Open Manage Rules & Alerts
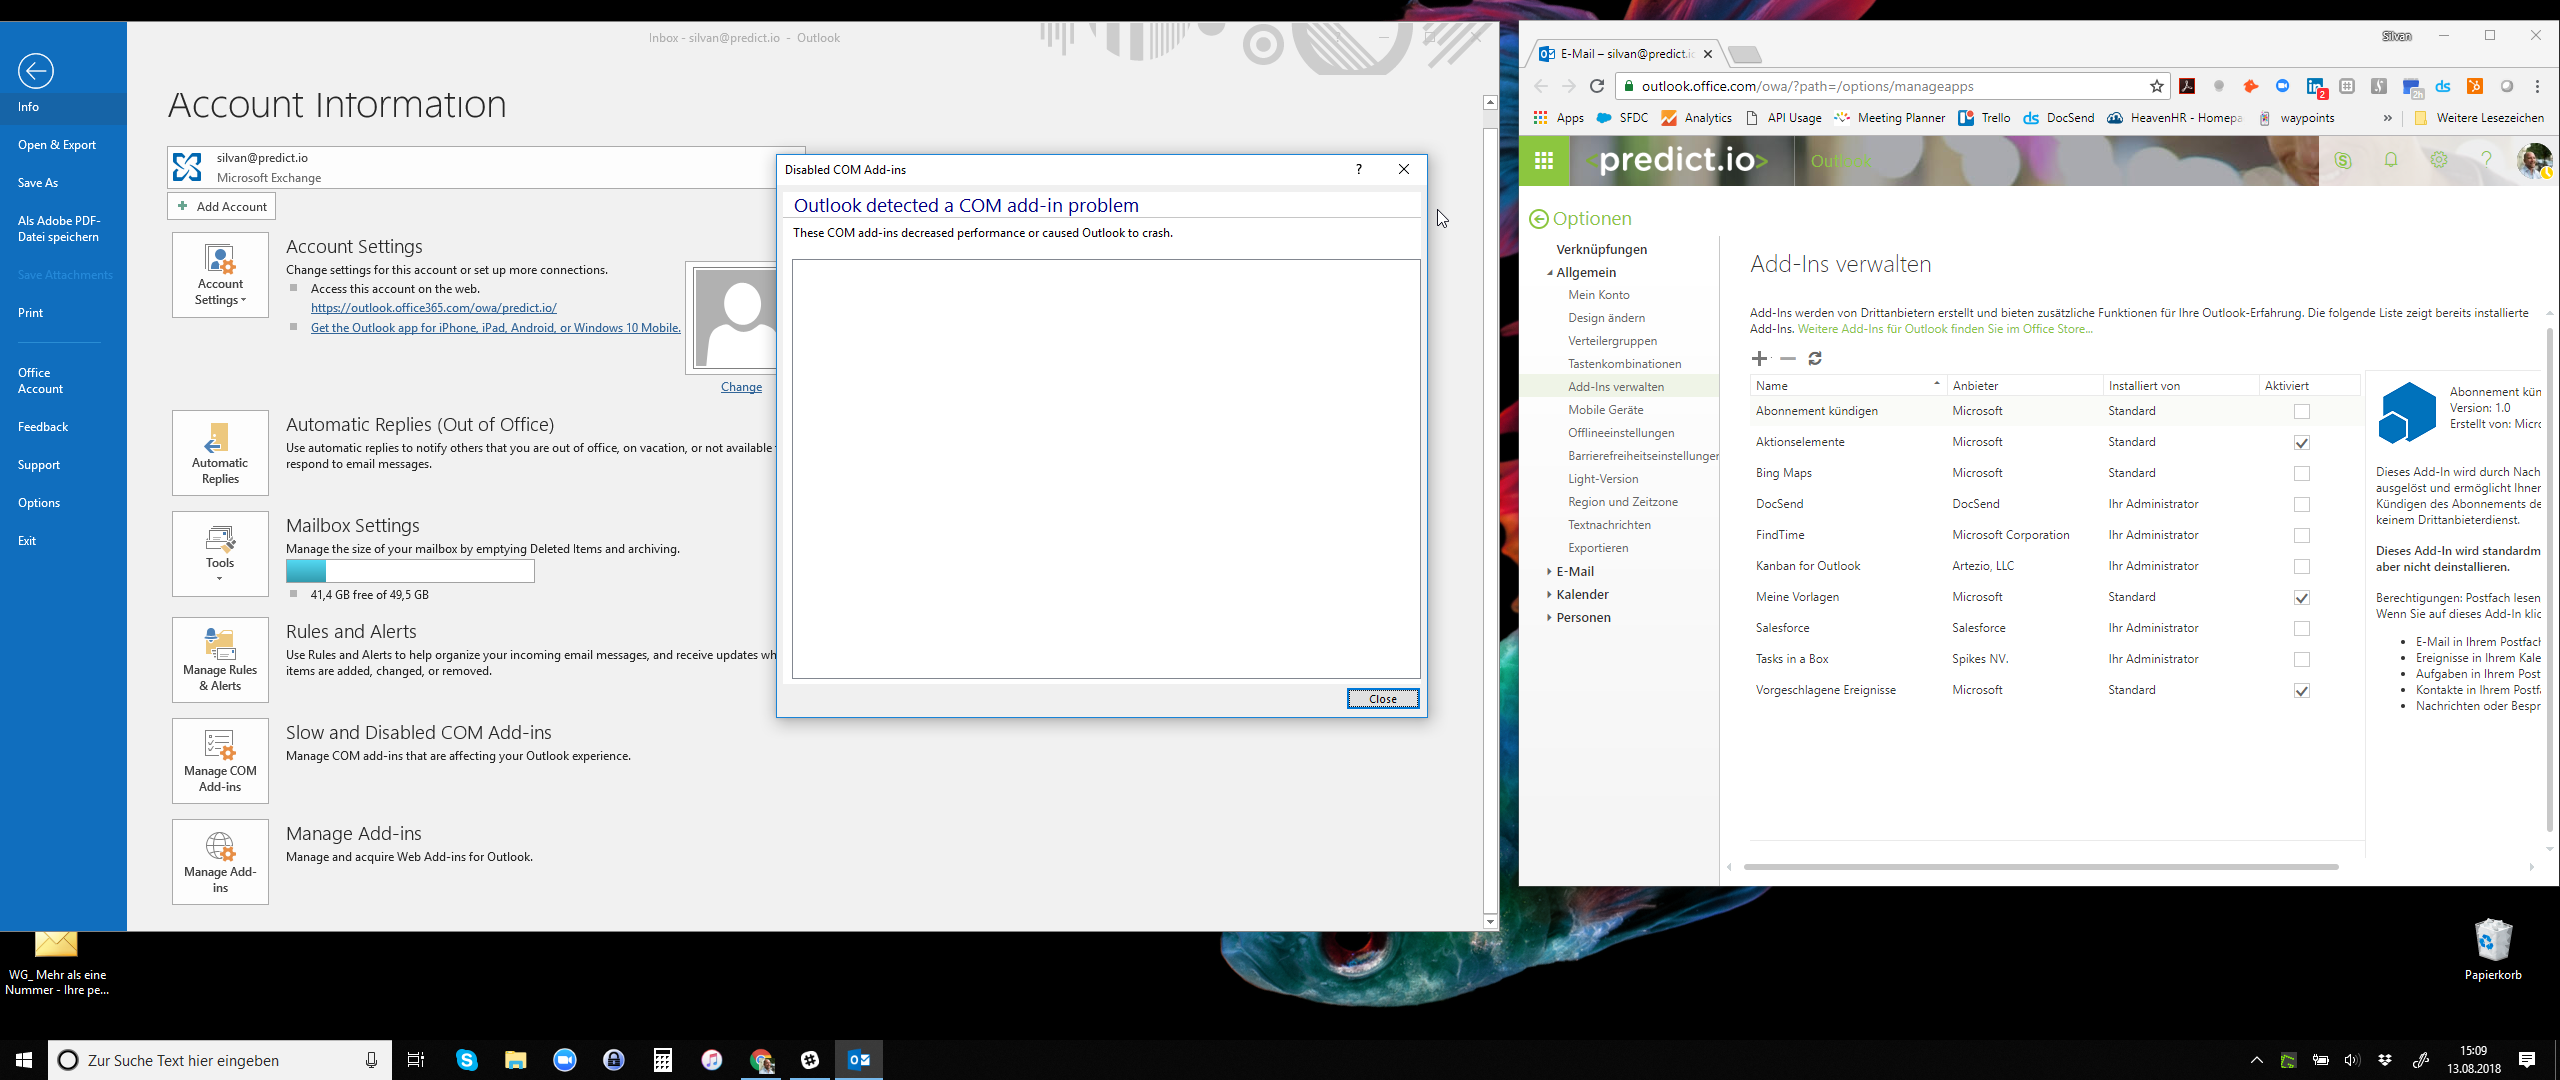This screenshot has width=2560, height=1080. (x=220, y=660)
